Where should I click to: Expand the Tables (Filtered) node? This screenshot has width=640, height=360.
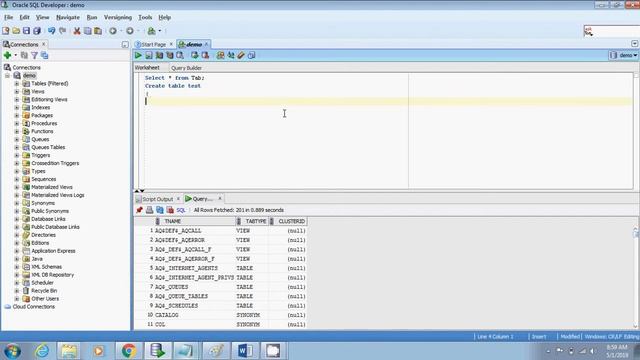tap(17, 84)
